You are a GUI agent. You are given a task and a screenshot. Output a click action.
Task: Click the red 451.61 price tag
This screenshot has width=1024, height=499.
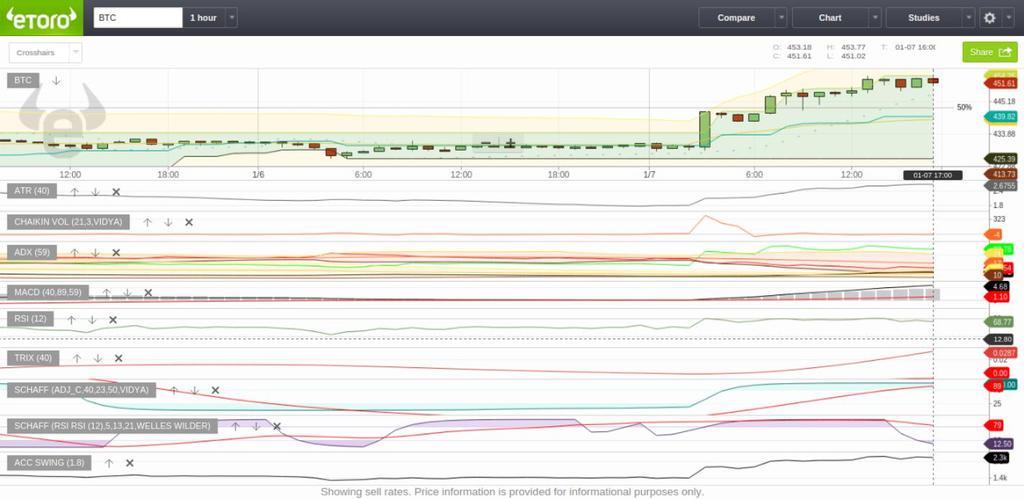(1000, 84)
